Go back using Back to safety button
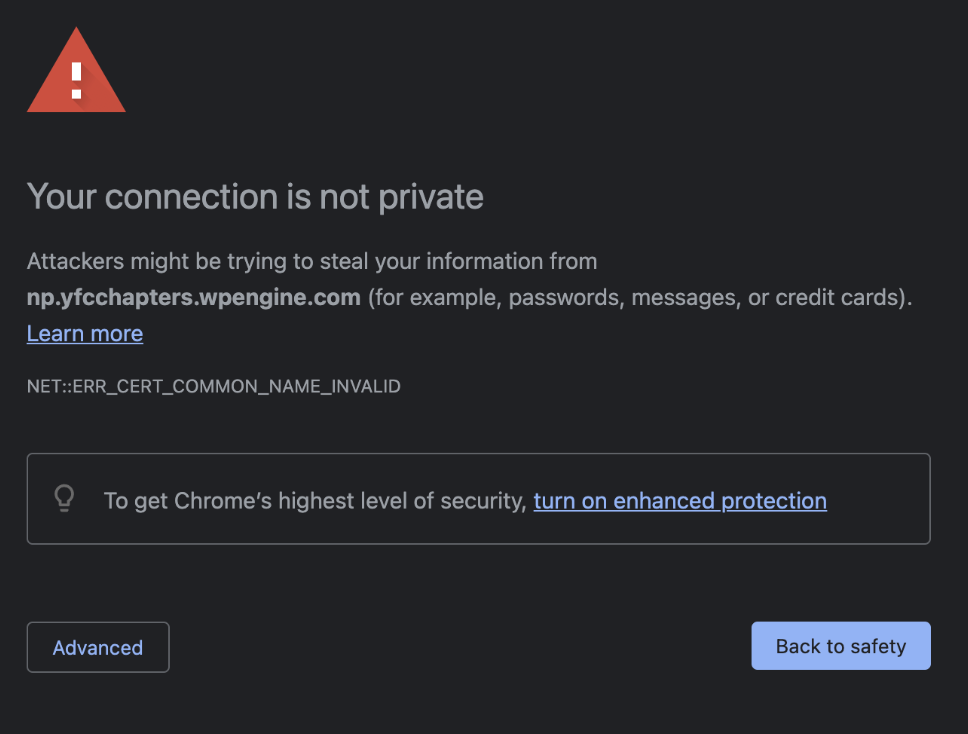Viewport: 968px width, 734px height. 841,646
